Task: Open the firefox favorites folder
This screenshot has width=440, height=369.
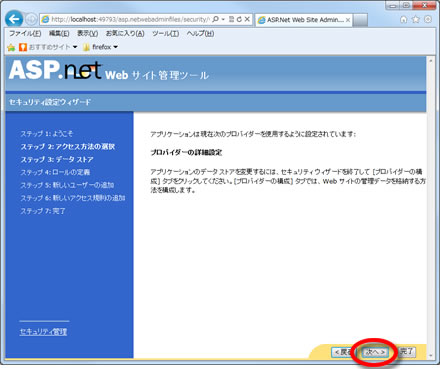Action: click(x=100, y=47)
